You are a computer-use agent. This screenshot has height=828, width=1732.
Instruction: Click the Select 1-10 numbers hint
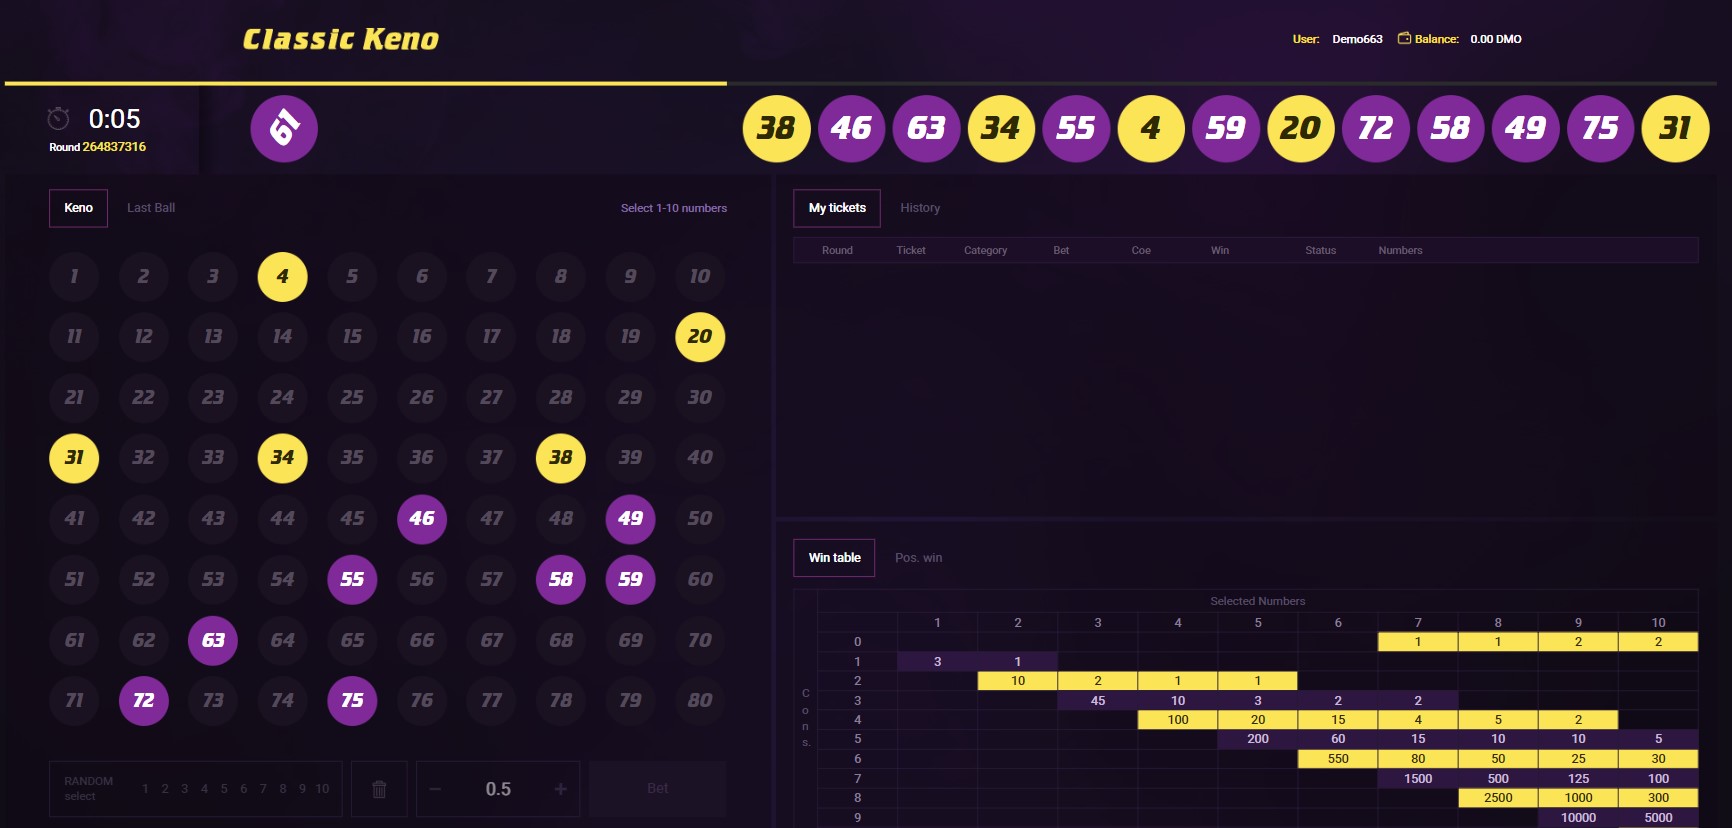click(674, 208)
